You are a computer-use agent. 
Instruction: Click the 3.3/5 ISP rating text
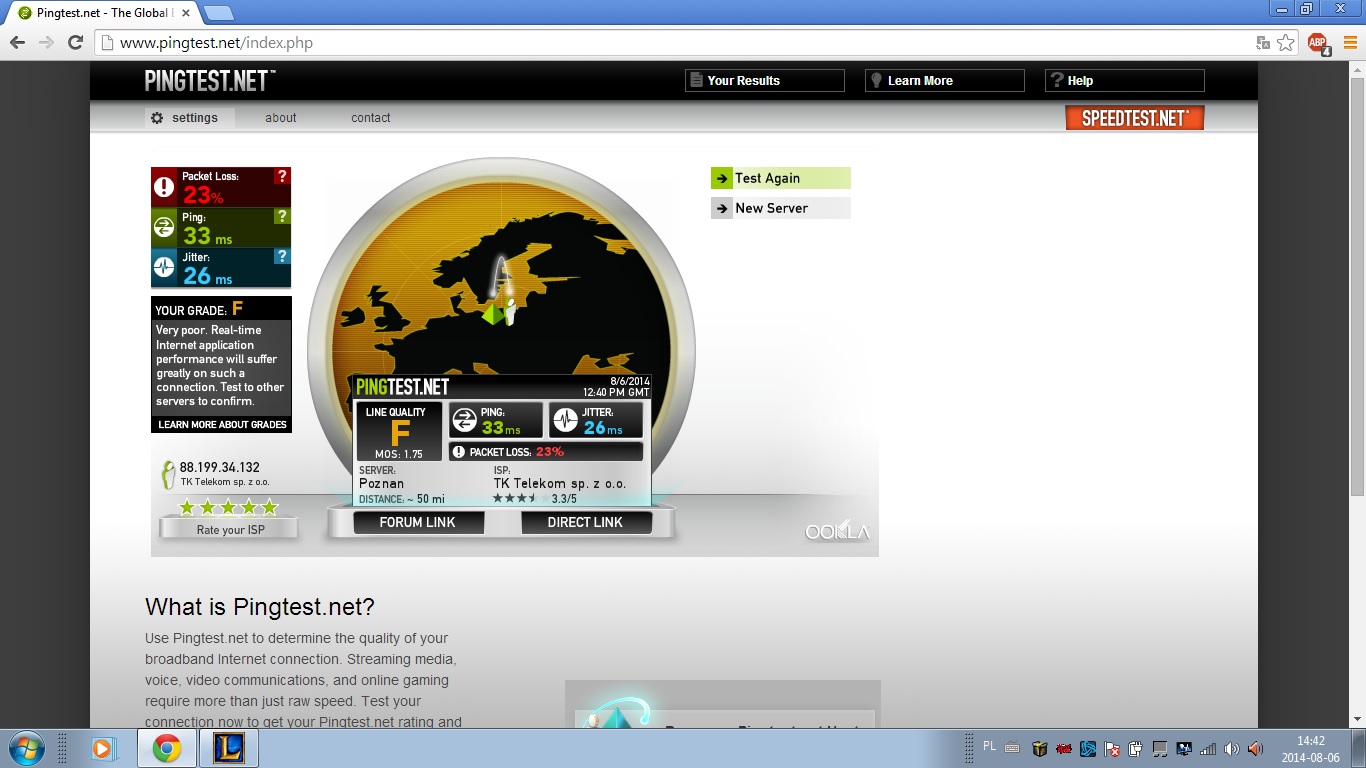[x=564, y=498]
